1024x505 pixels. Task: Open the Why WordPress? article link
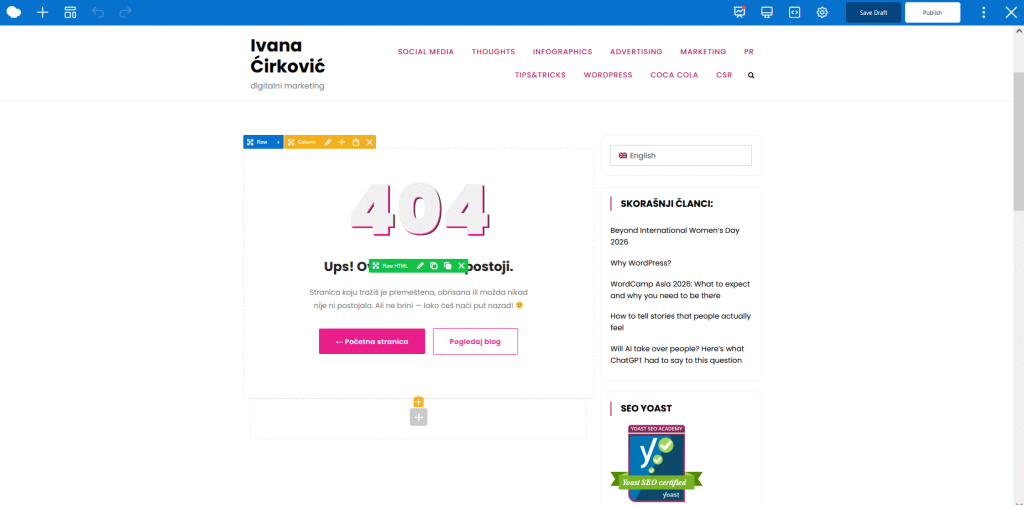coord(641,263)
